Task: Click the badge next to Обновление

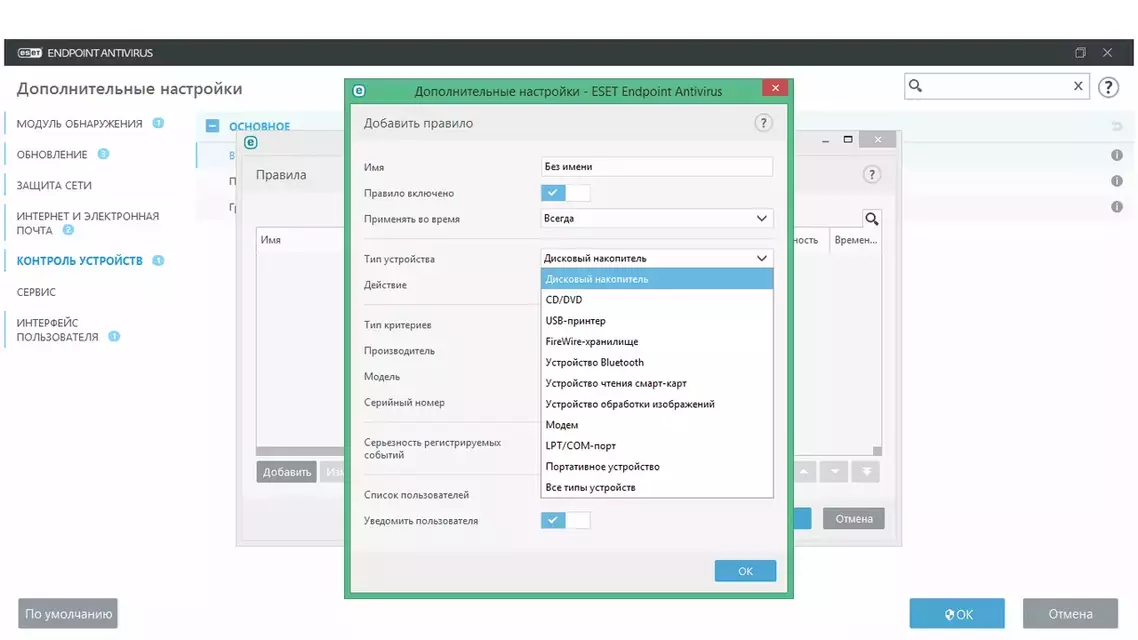Action: click(x=103, y=154)
